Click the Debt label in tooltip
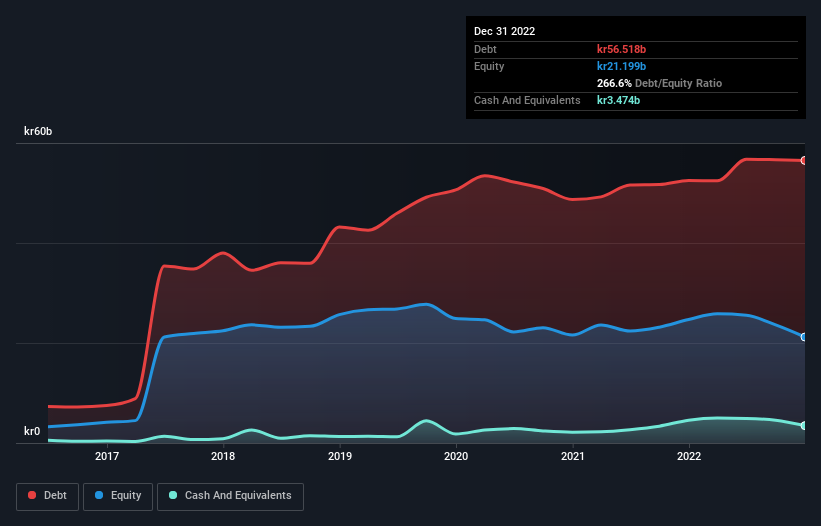The image size is (821, 526). (485, 49)
